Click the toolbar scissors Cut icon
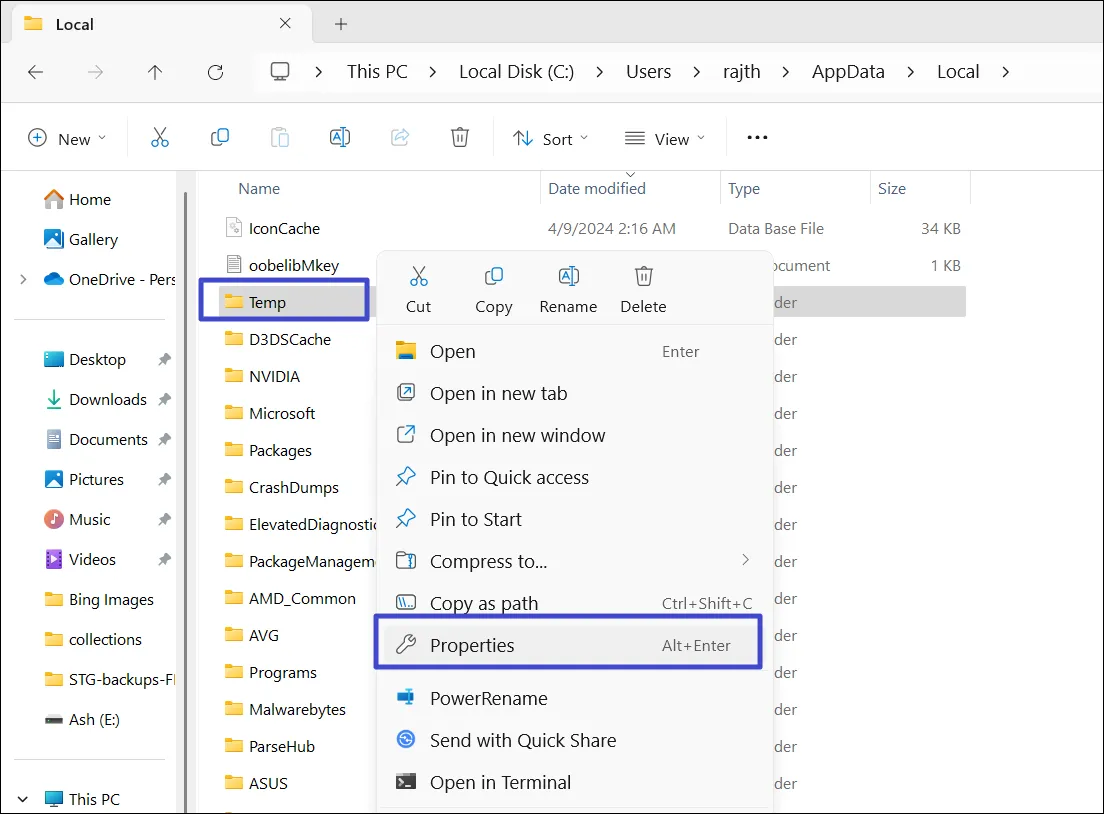This screenshot has height=814, width=1104. click(160, 138)
